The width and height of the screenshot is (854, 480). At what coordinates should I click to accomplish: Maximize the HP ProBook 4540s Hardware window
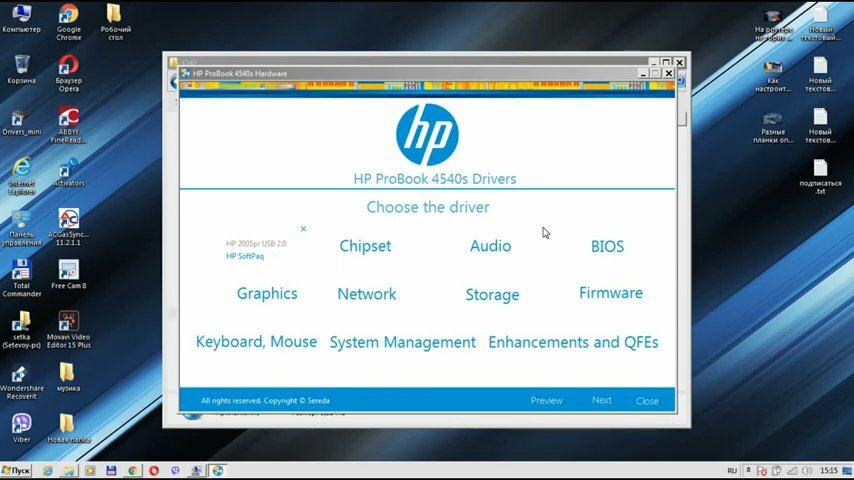click(x=656, y=73)
